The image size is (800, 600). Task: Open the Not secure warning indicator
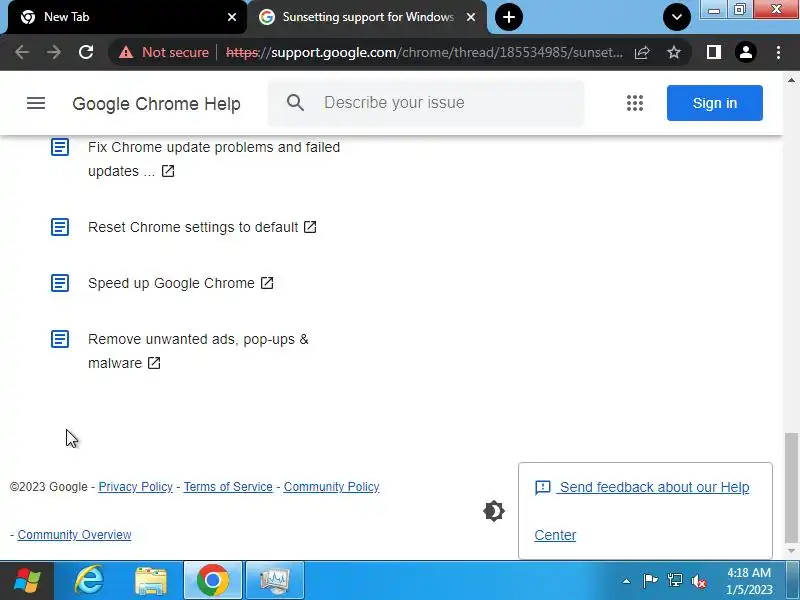point(164,52)
